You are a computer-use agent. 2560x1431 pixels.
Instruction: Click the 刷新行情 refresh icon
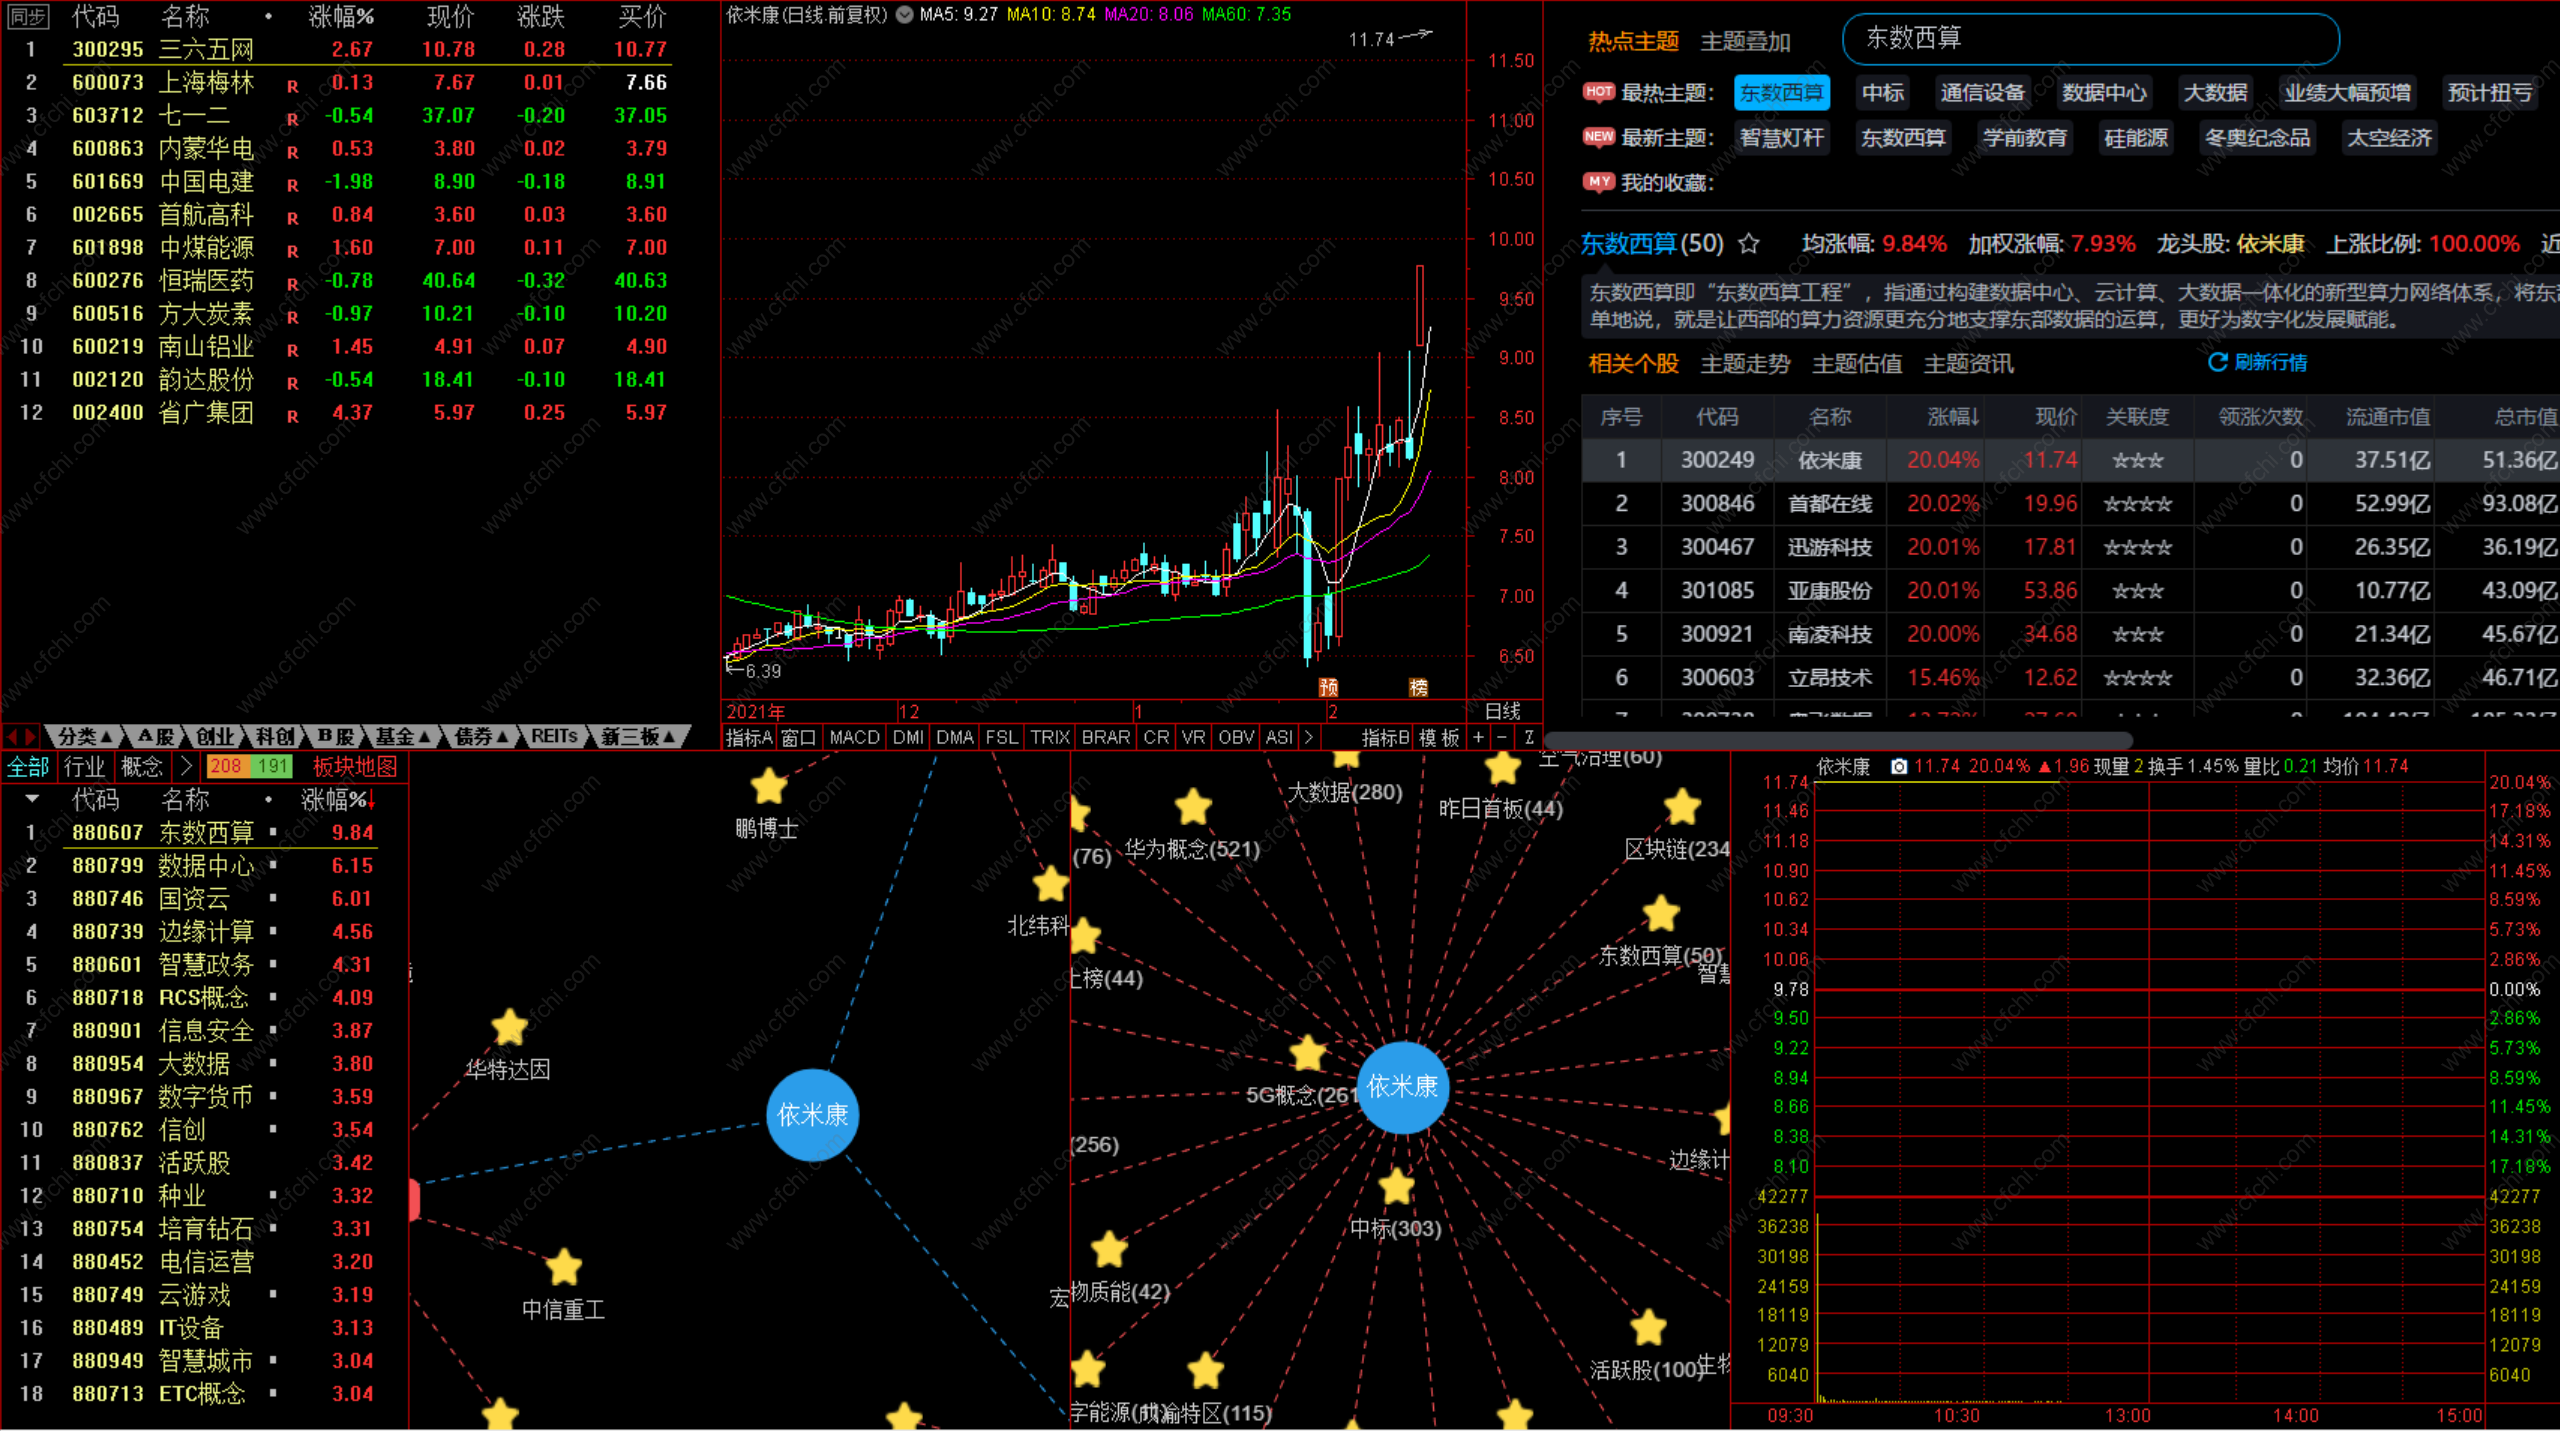(x=2217, y=362)
